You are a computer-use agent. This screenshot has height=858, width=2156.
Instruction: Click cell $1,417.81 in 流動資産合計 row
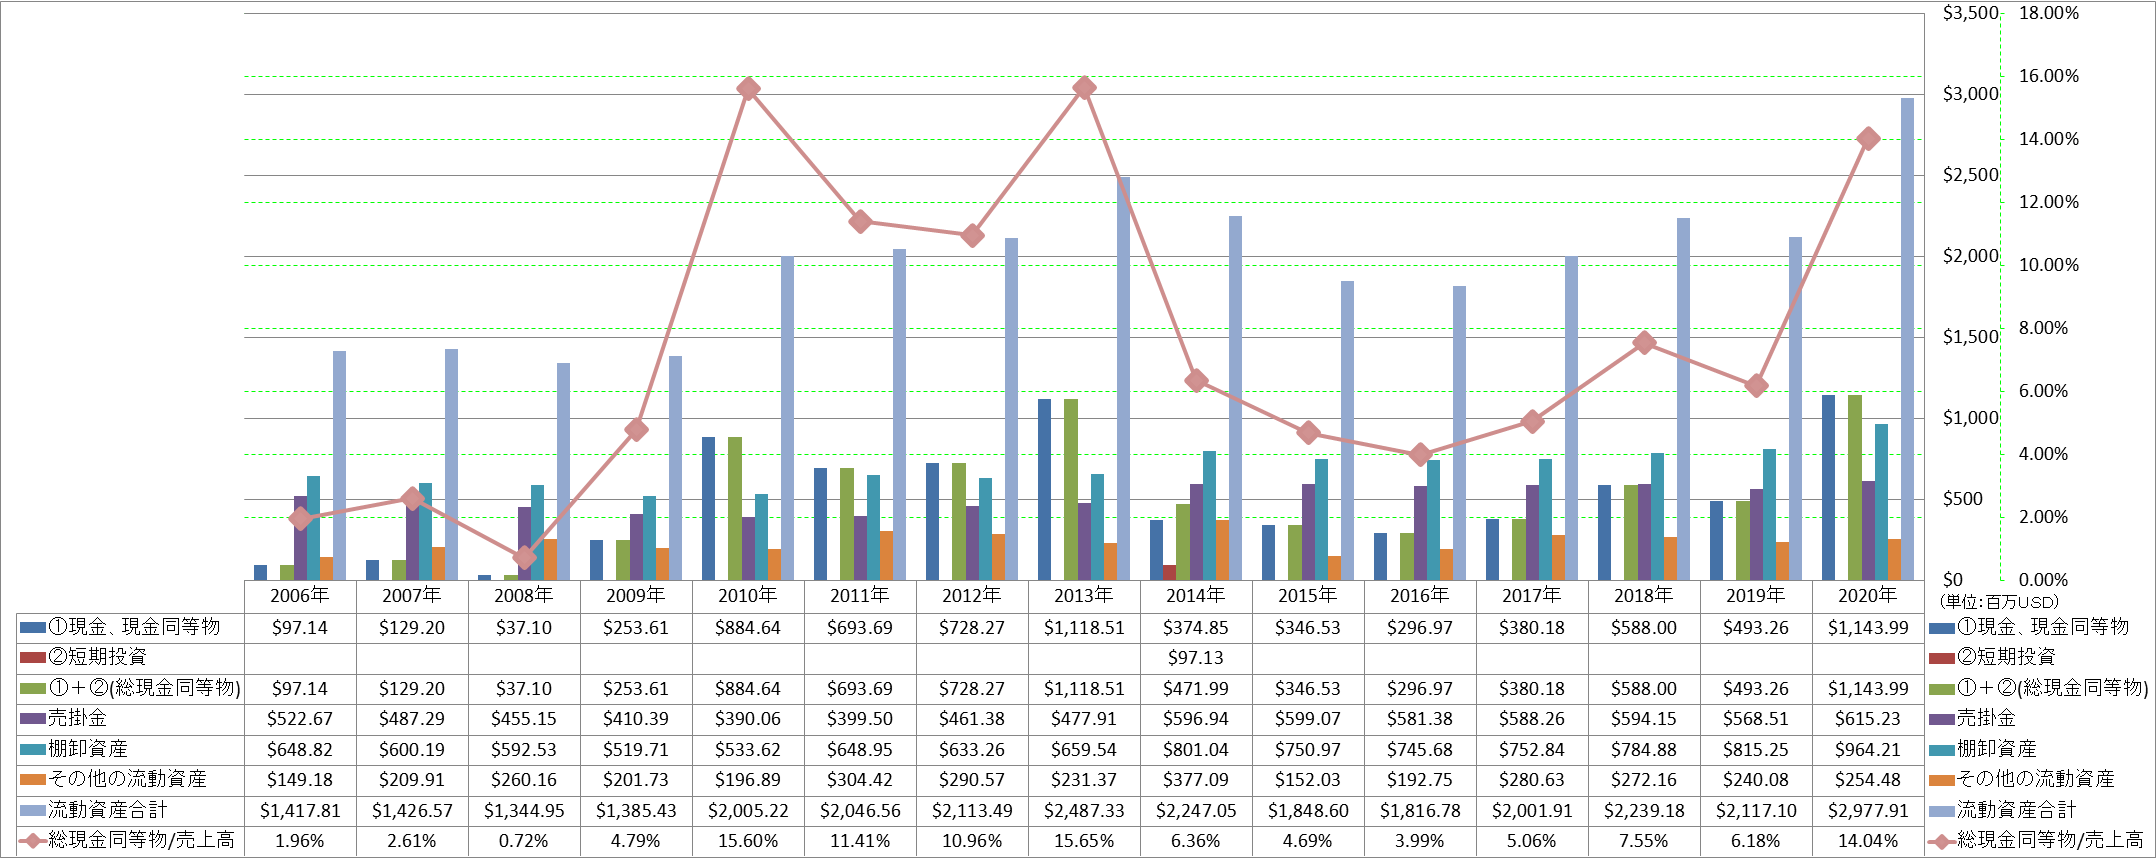tap(300, 810)
